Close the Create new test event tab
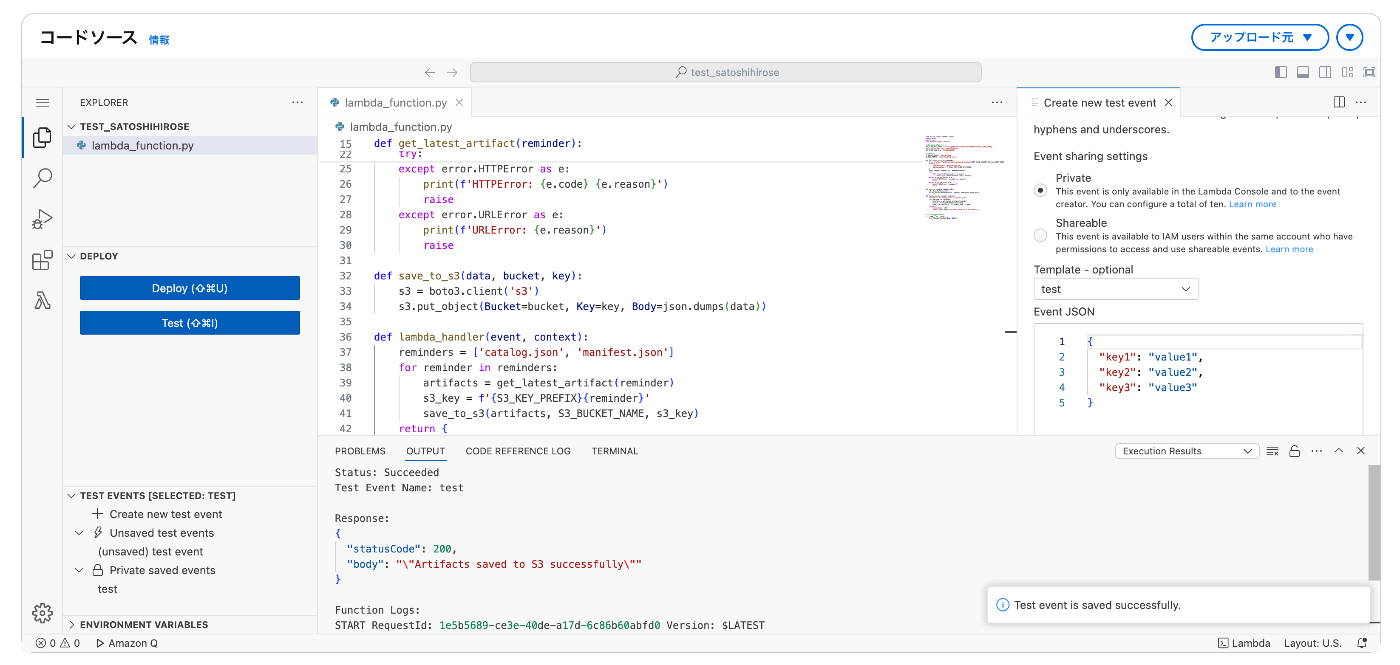Viewport: 1400px width, 665px height. click(x=1168, y=102)
